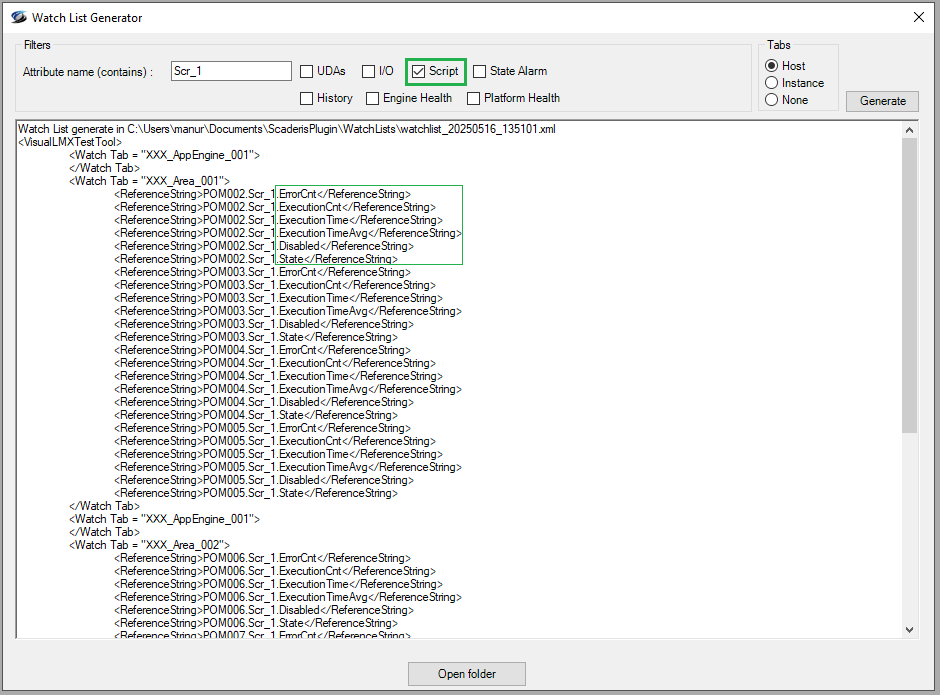The height and width of the screenshot is (695, 940).
Task: Select None for tabs grouping
Action: (x=771, y=100)
